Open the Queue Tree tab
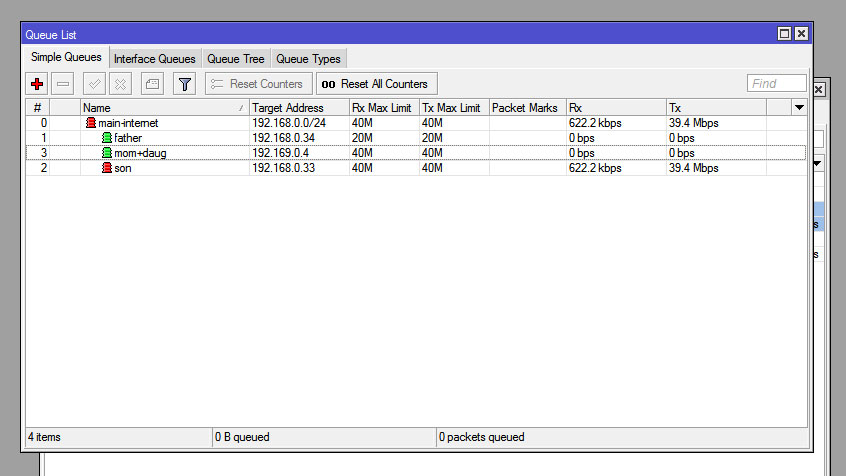Screen dimensions: 846x476 click(236, 59)
